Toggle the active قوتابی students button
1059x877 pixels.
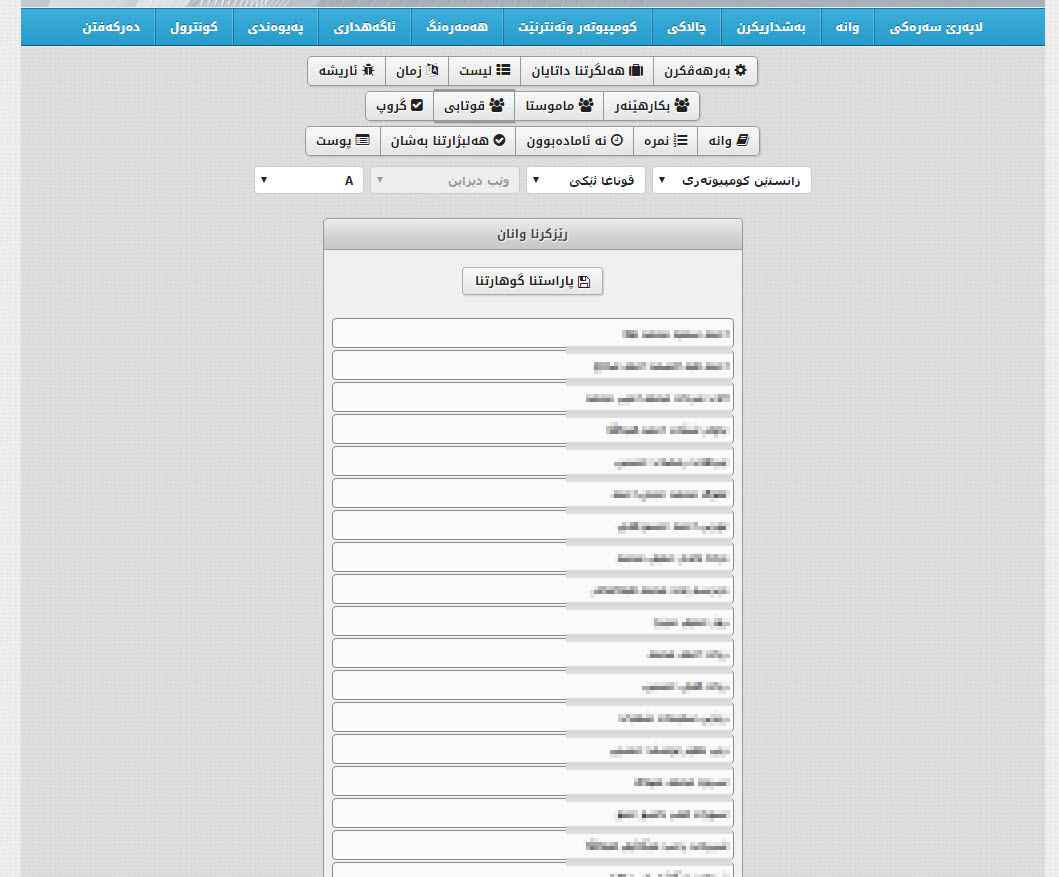[x=474, y=105]
